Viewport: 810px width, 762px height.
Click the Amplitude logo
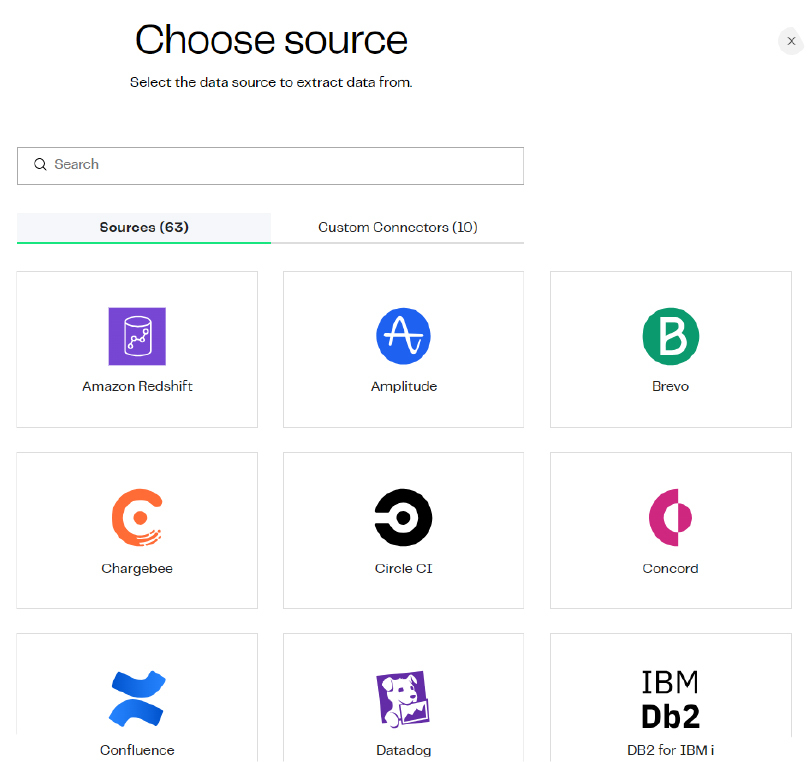(x=403, y=337)
